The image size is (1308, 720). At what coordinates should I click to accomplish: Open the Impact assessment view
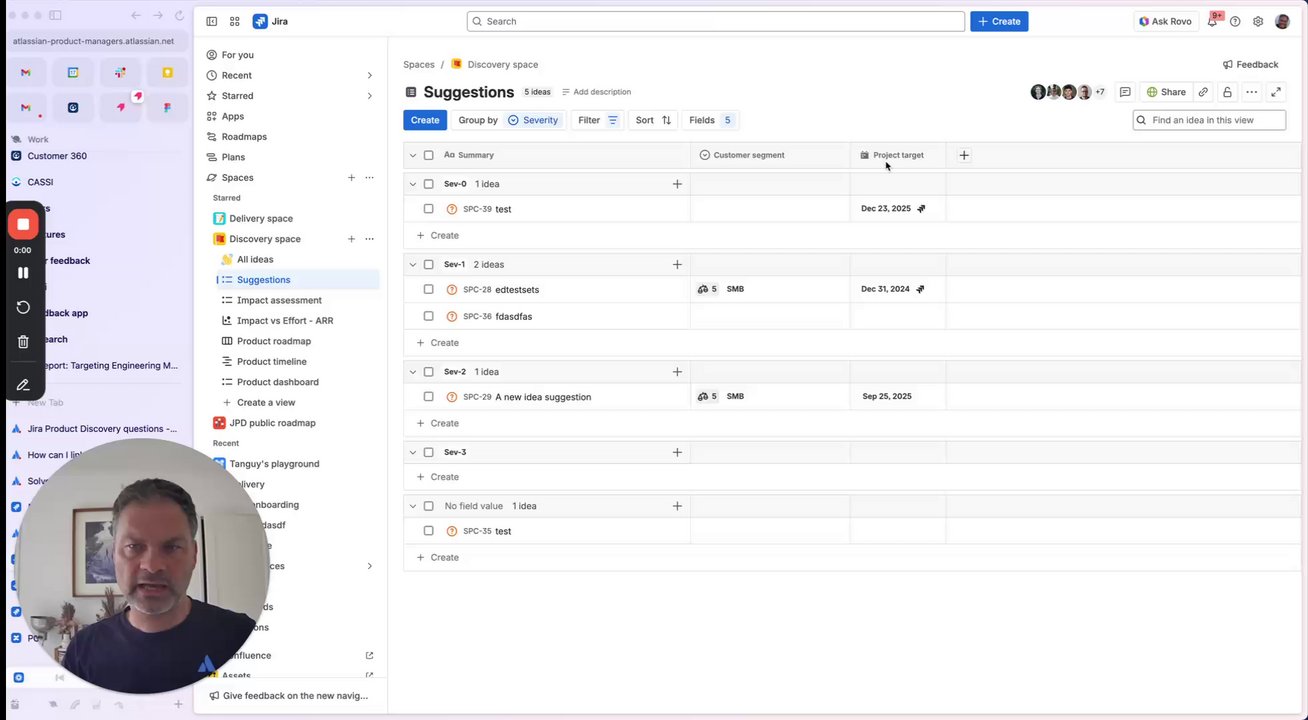279,300
